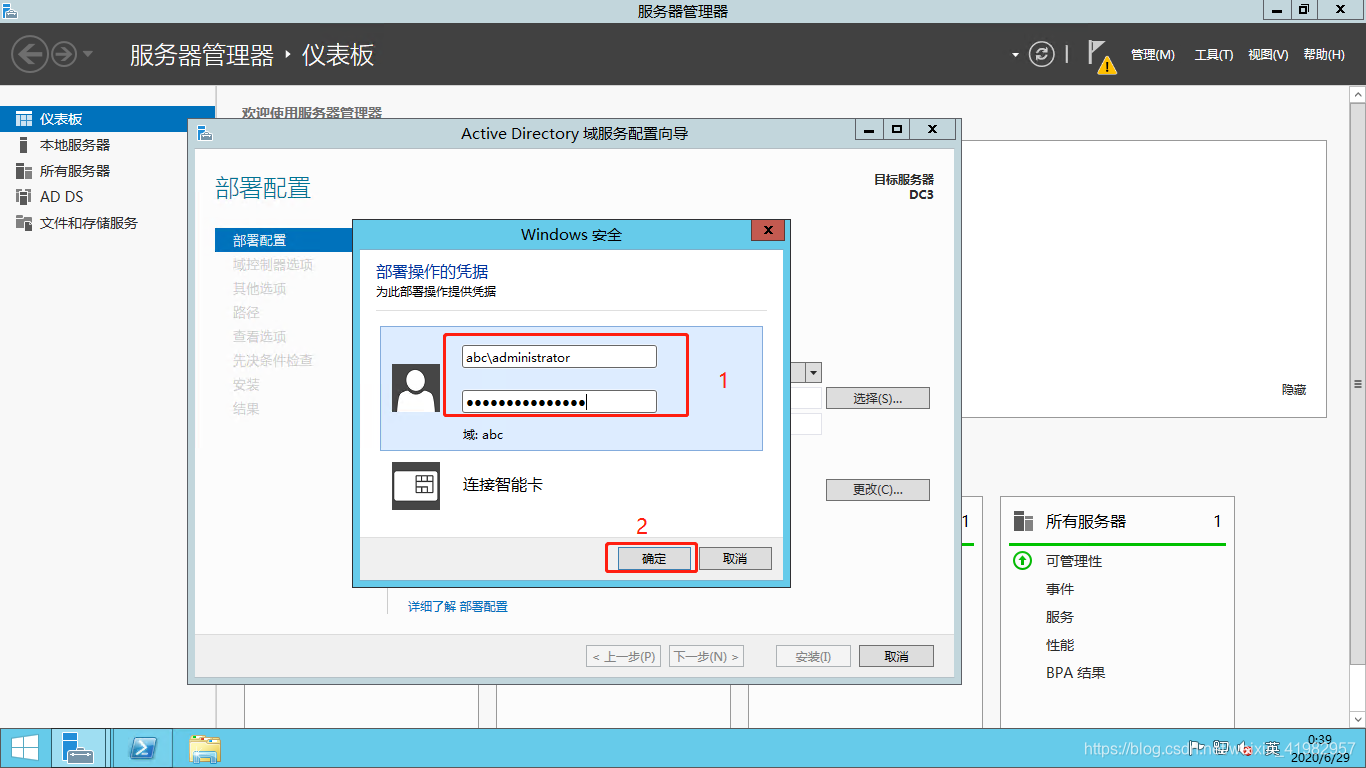Screen dimensions: 1366x768
Task: Click the 仪表板 dashboard icon in sidebar
Action: click(24, 119)
